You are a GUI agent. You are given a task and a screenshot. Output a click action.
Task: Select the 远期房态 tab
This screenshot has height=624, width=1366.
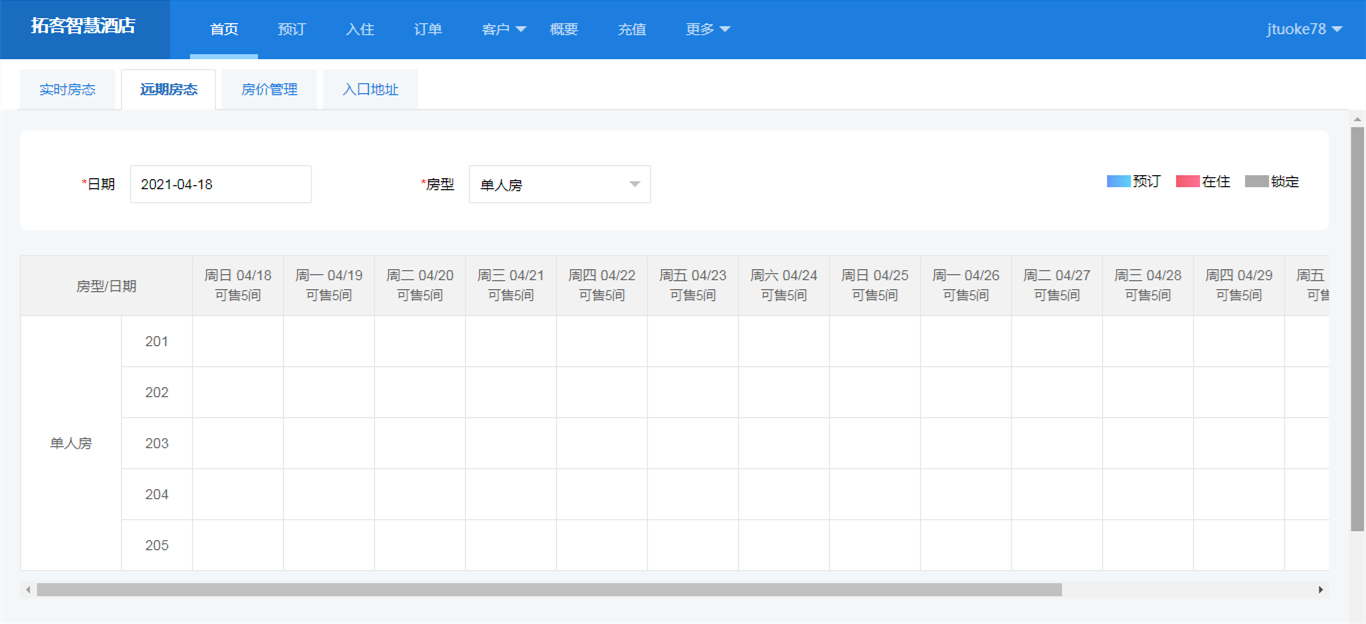point(169,89)
